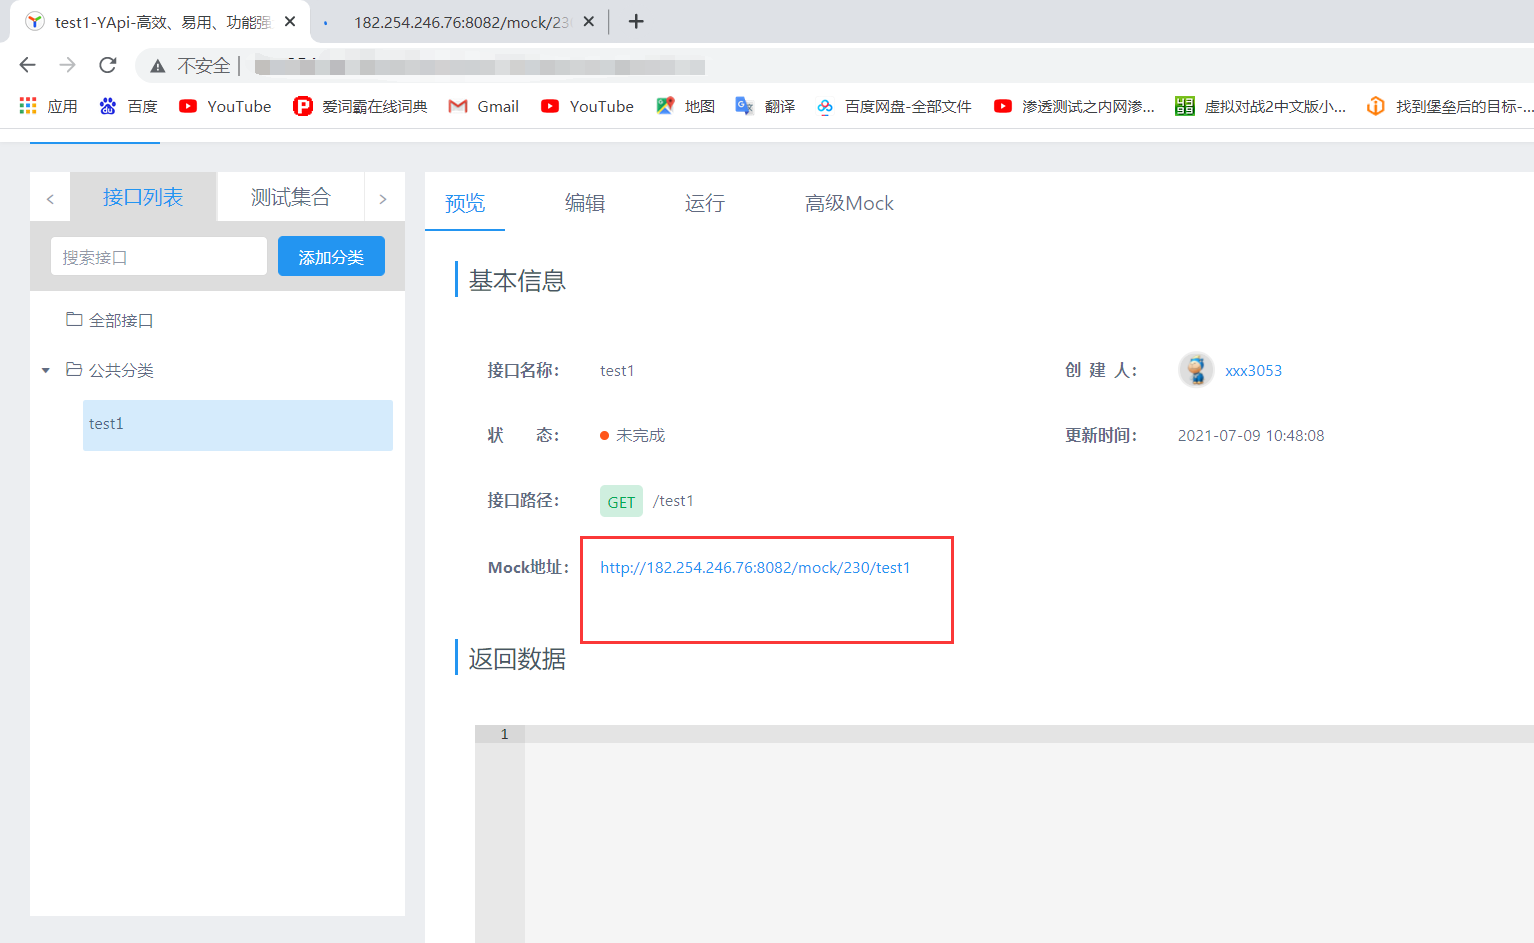Viewport: 1534px width, 943px height.
Task: Open the 百度 bookmark
Action: pos(128,106)
